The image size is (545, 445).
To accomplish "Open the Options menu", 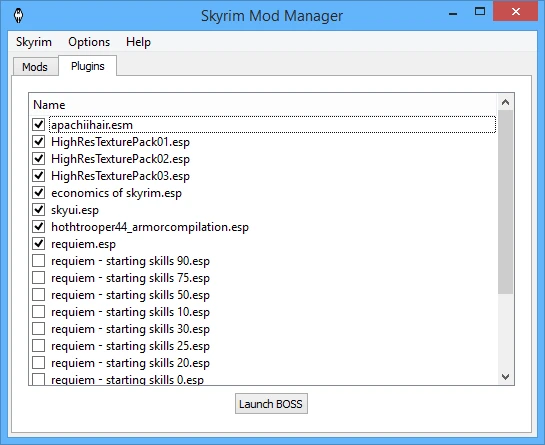I will [89, 42].
